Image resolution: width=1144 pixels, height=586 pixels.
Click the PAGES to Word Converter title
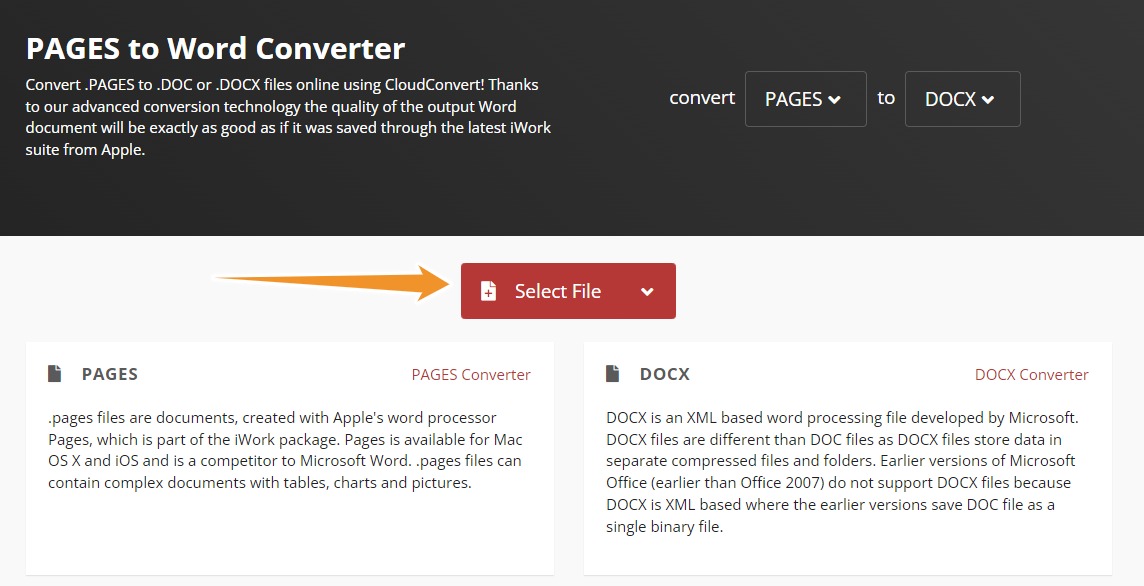pyautogui.click(x=215, y=48)
